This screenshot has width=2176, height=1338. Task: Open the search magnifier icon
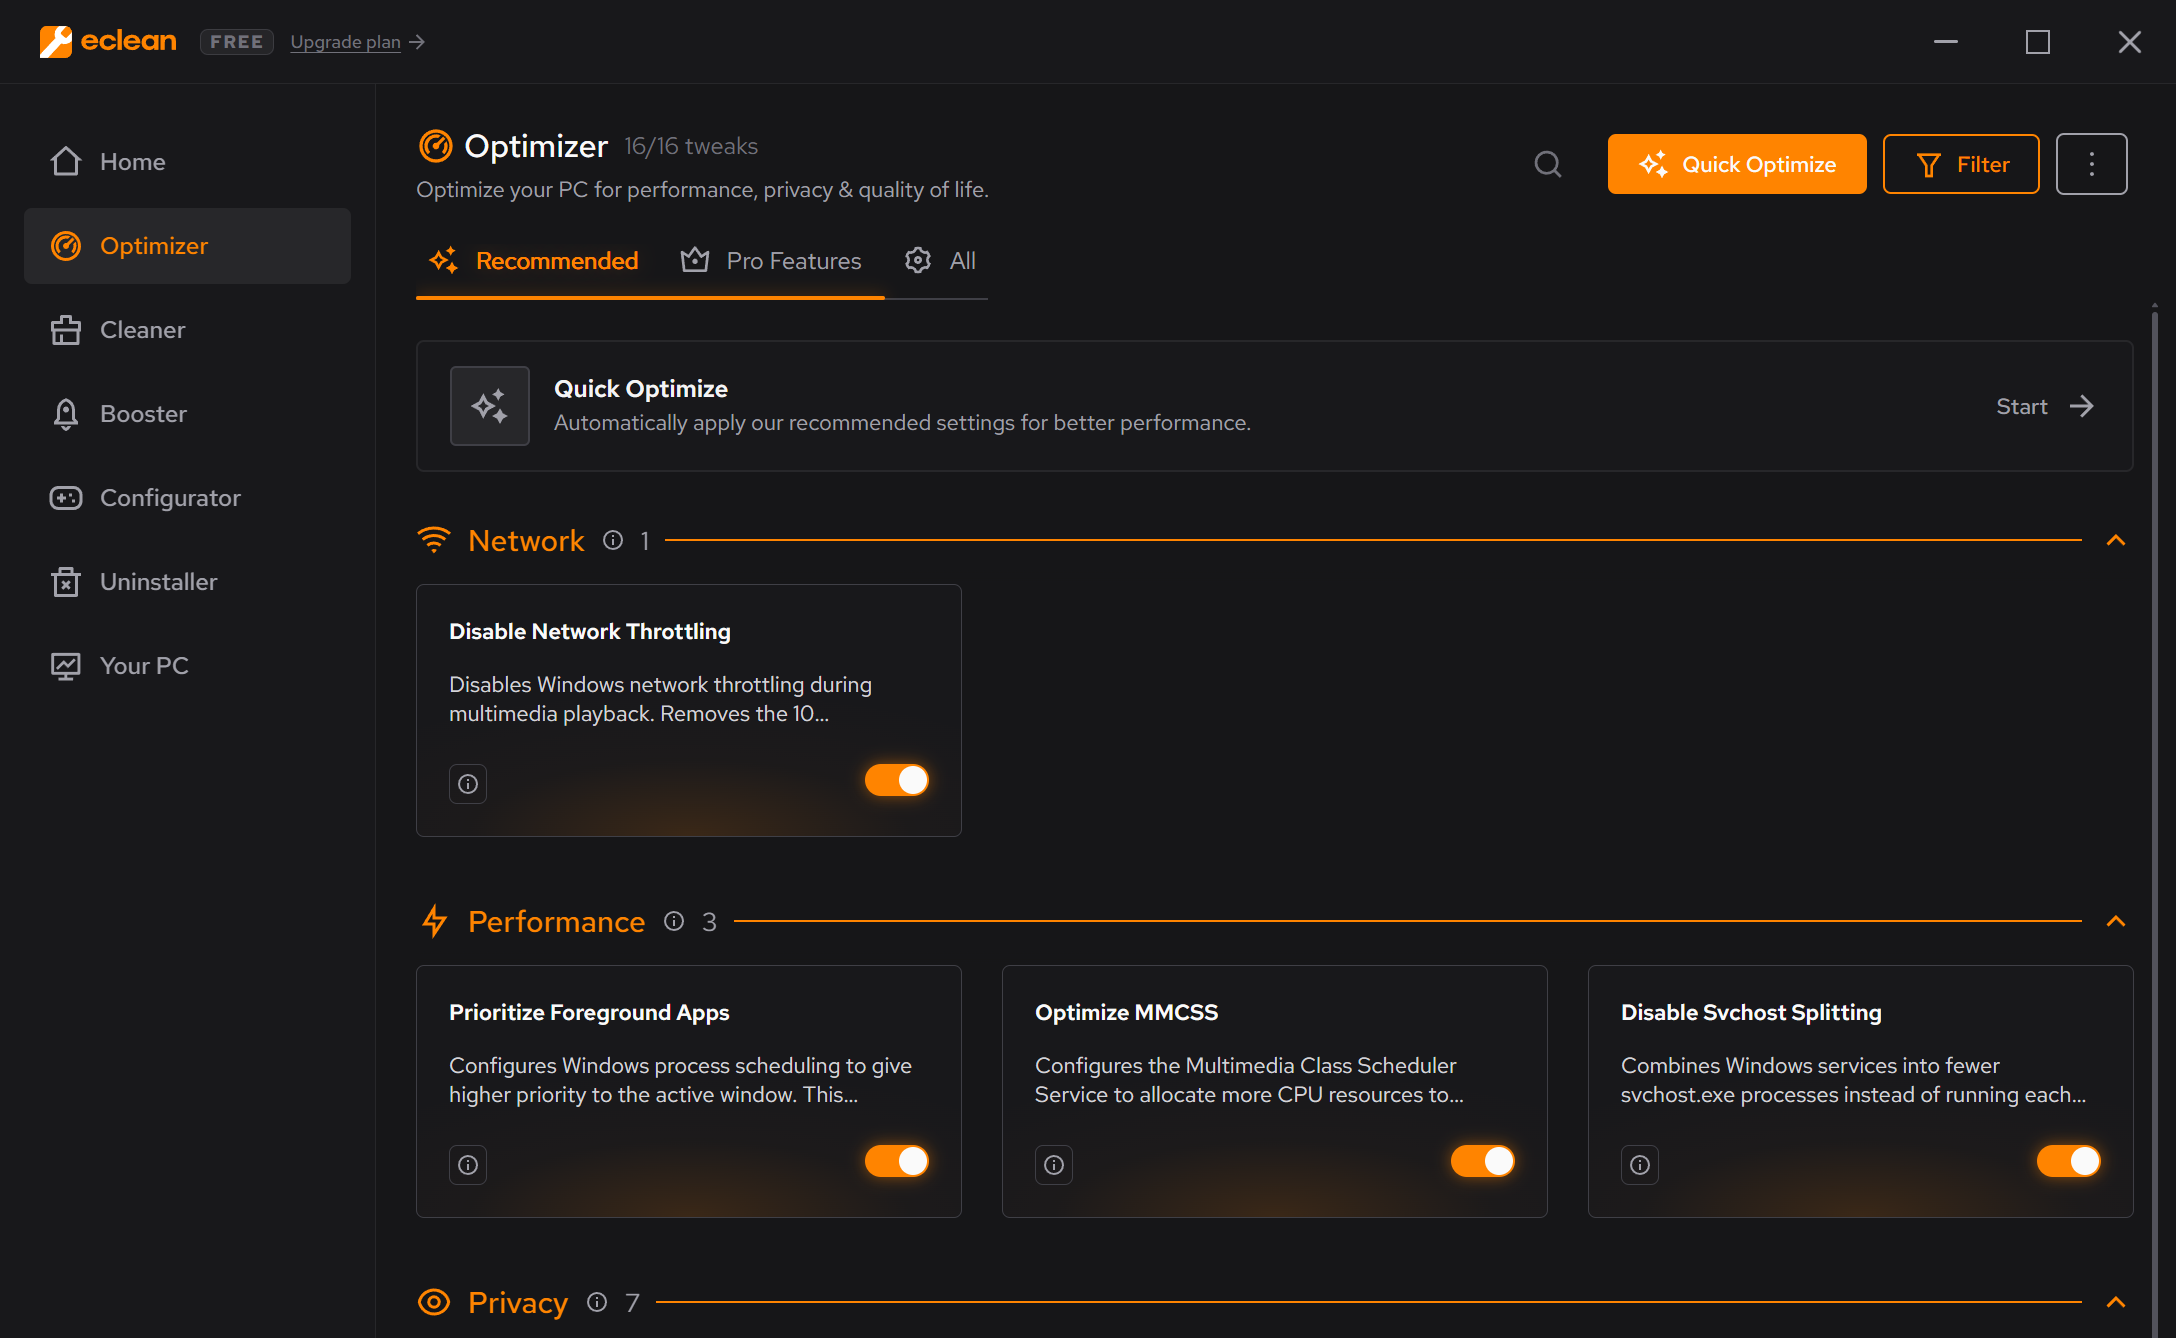(1548, 164)
